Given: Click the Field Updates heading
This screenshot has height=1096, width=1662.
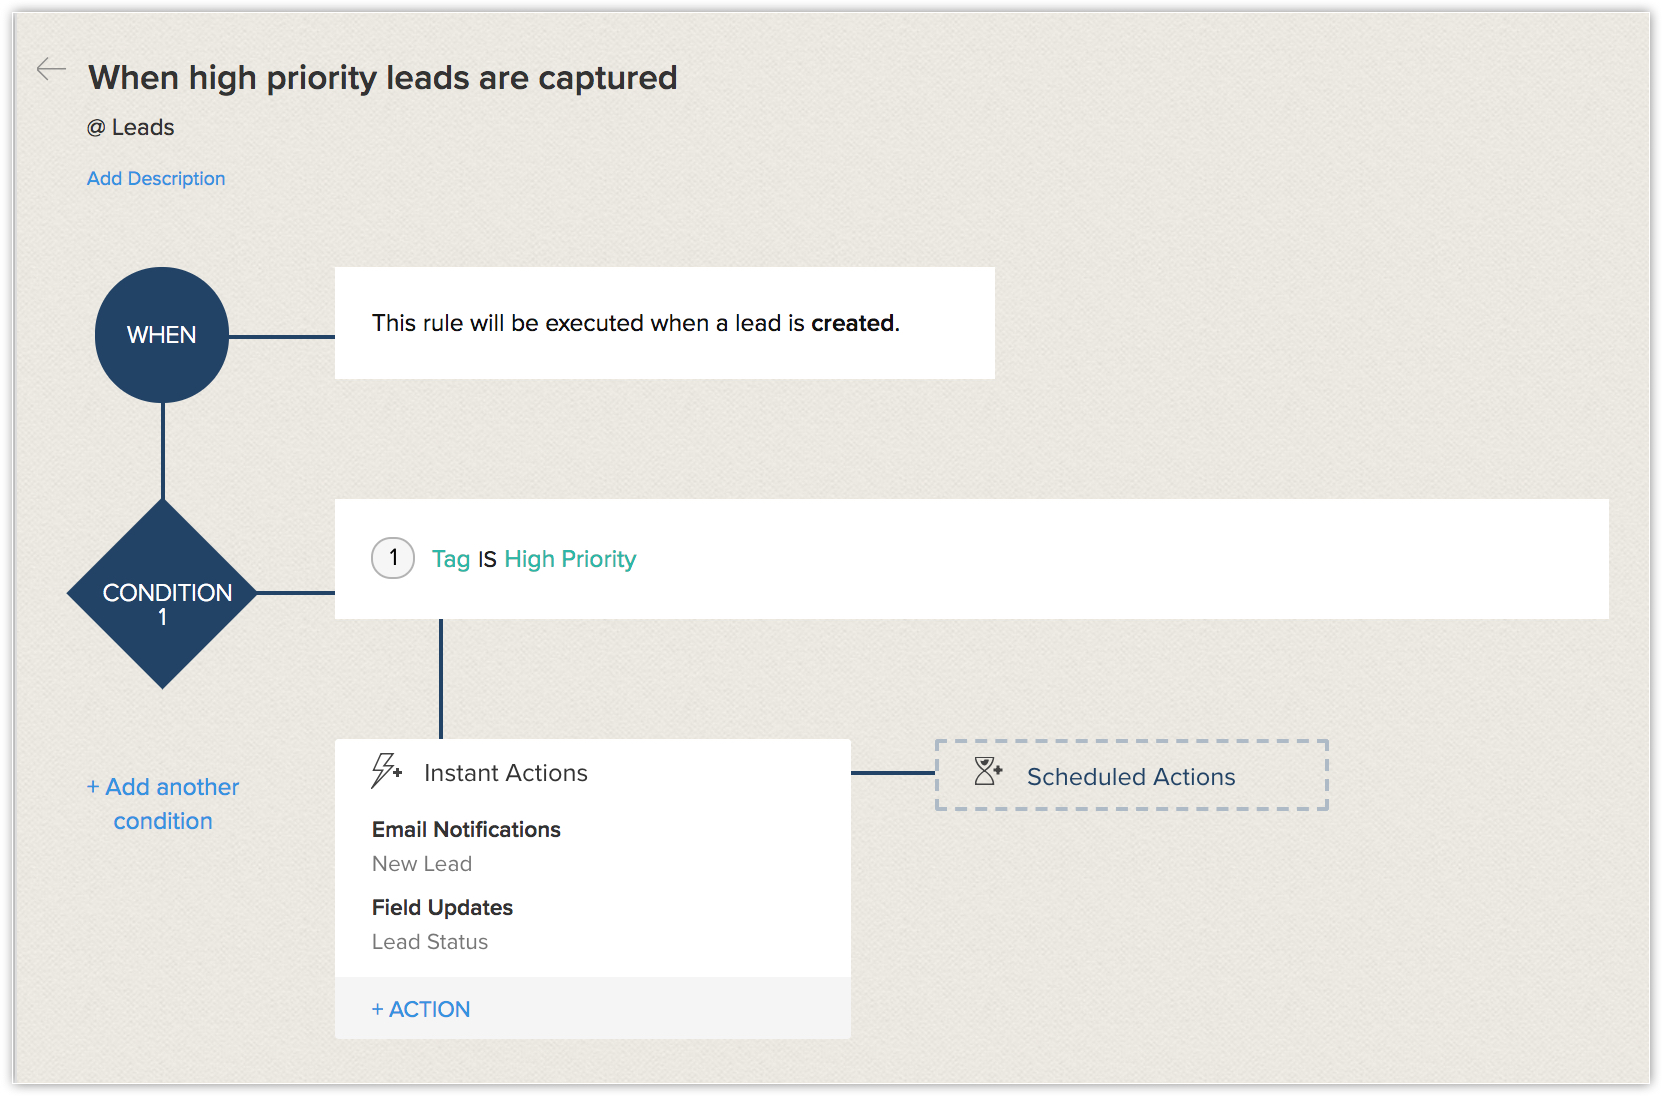Looking at the screenshot, I should pyautogui.click(x=442, y=907).
